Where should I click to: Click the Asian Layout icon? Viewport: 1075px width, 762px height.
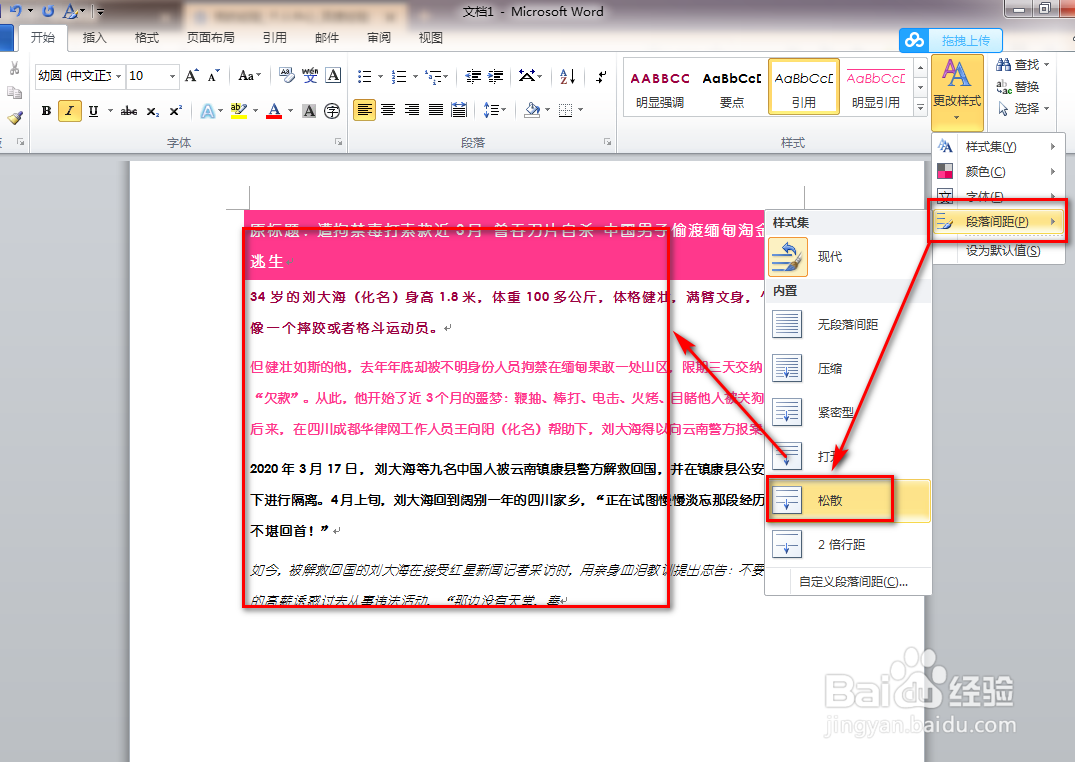tap(527, 76)
